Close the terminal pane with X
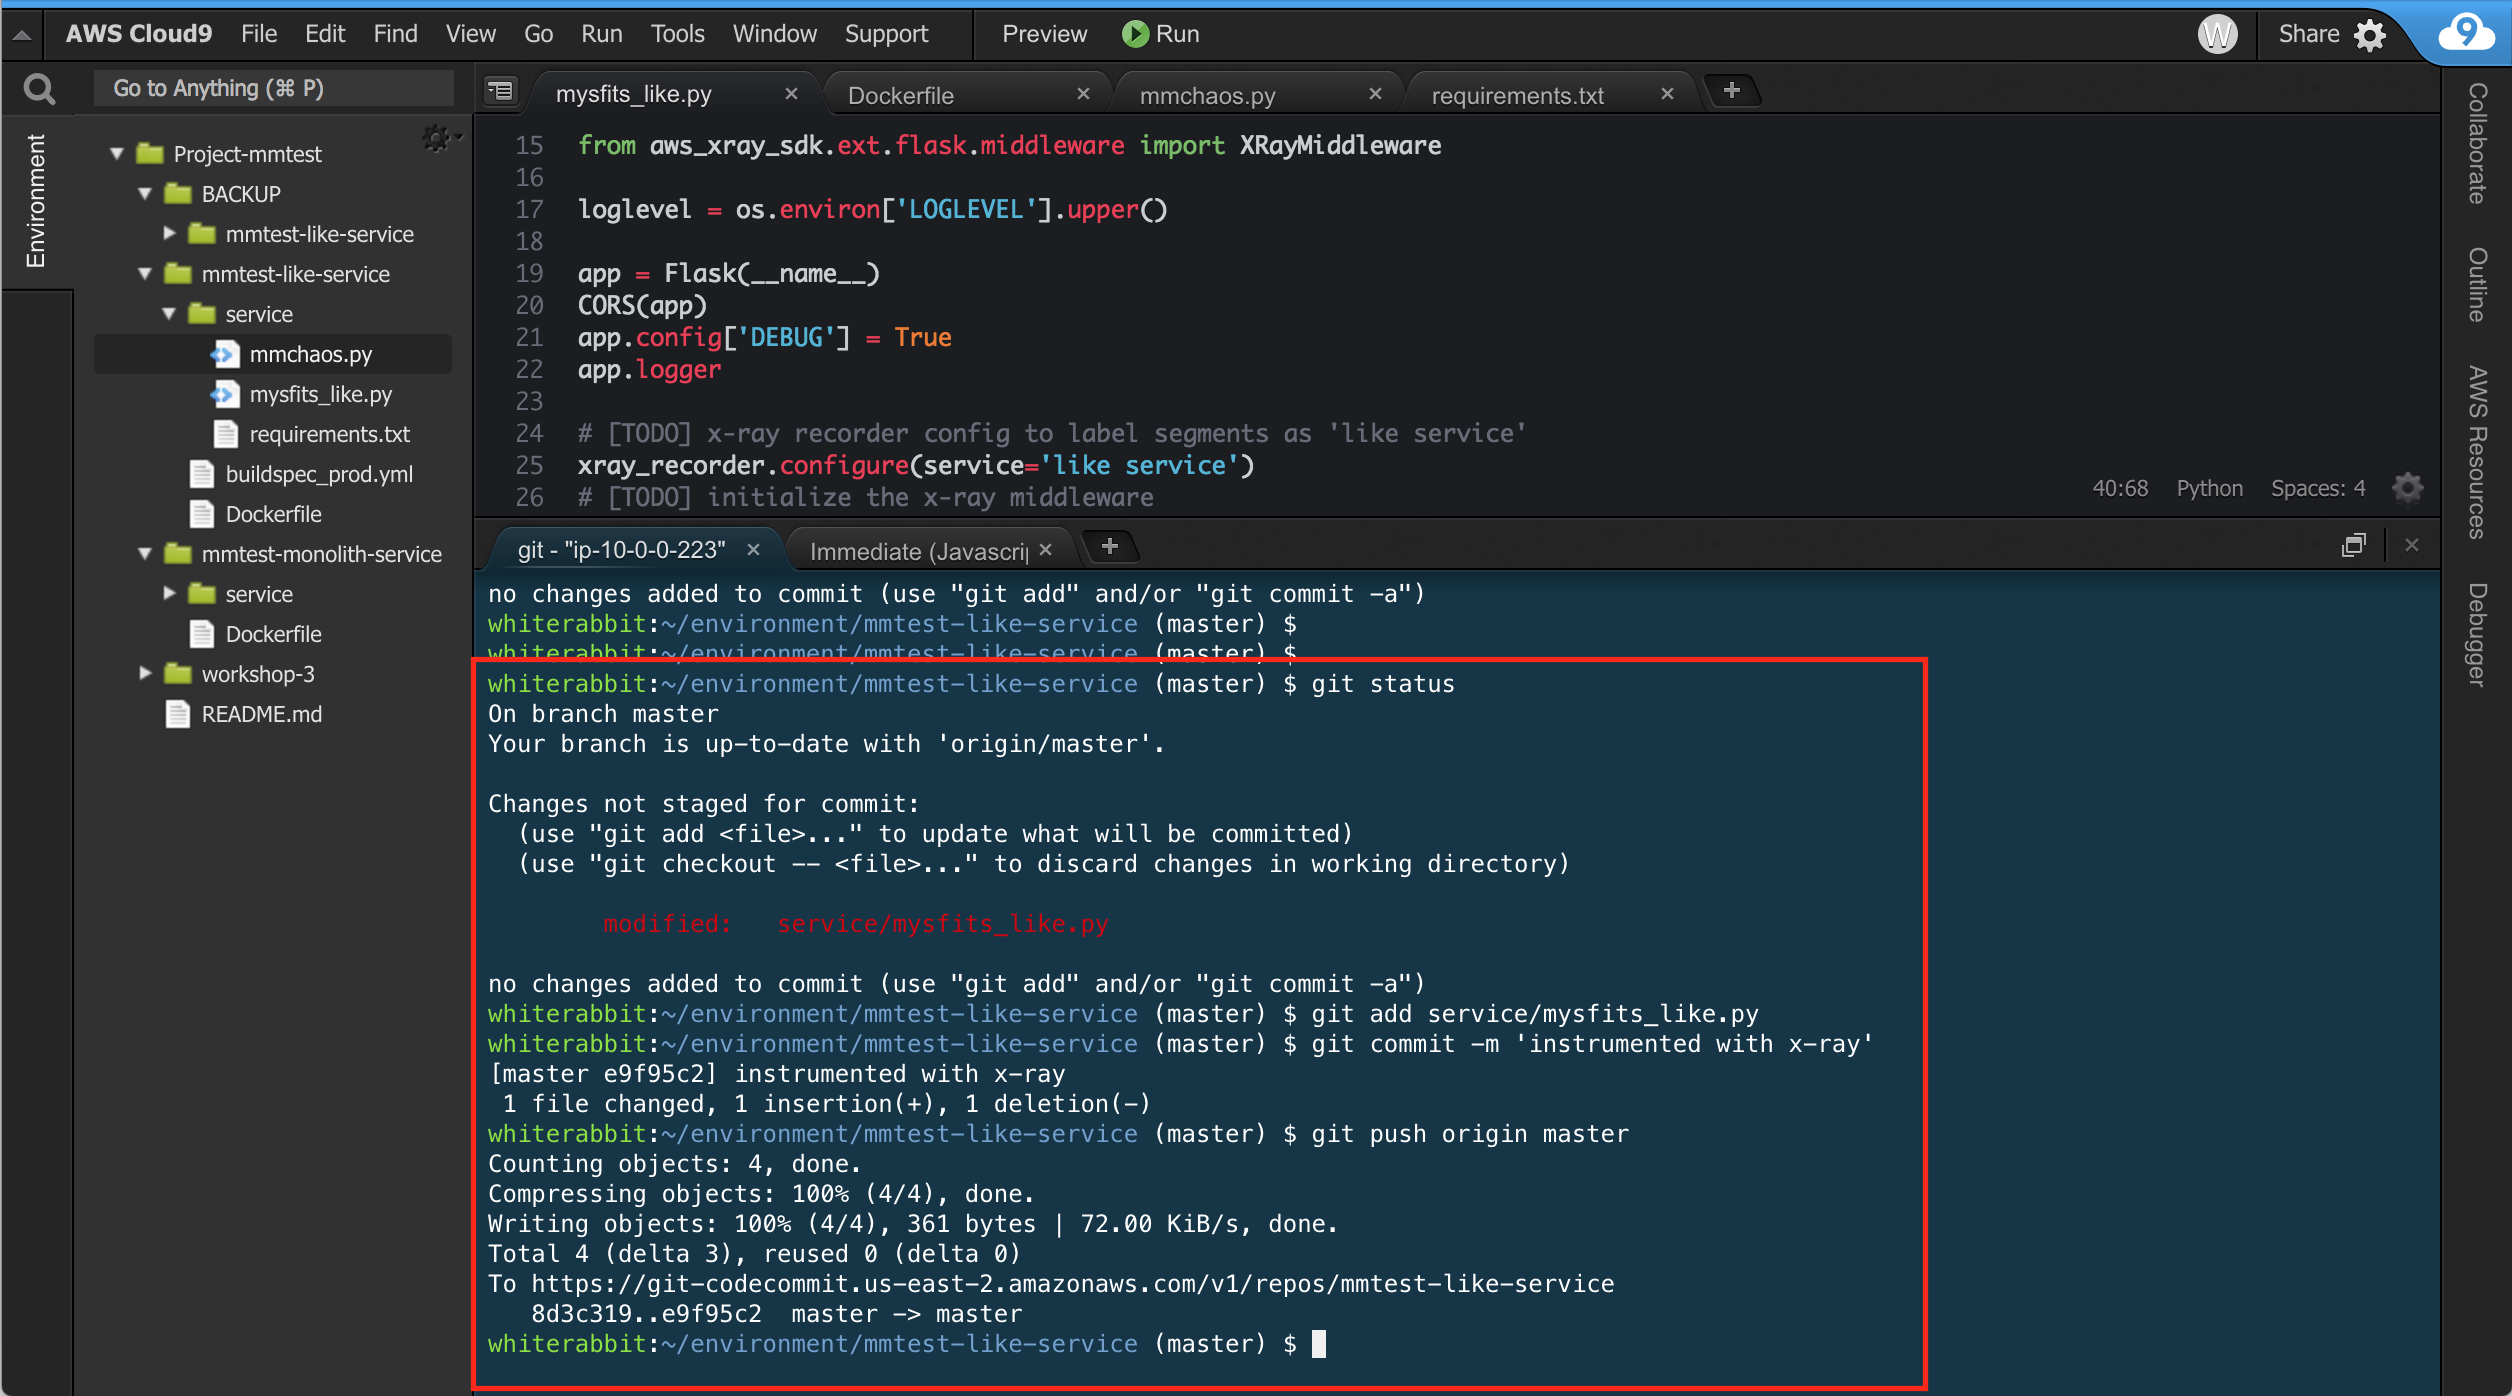Screen dimensions: 2512x1396 pos(2412,545)
